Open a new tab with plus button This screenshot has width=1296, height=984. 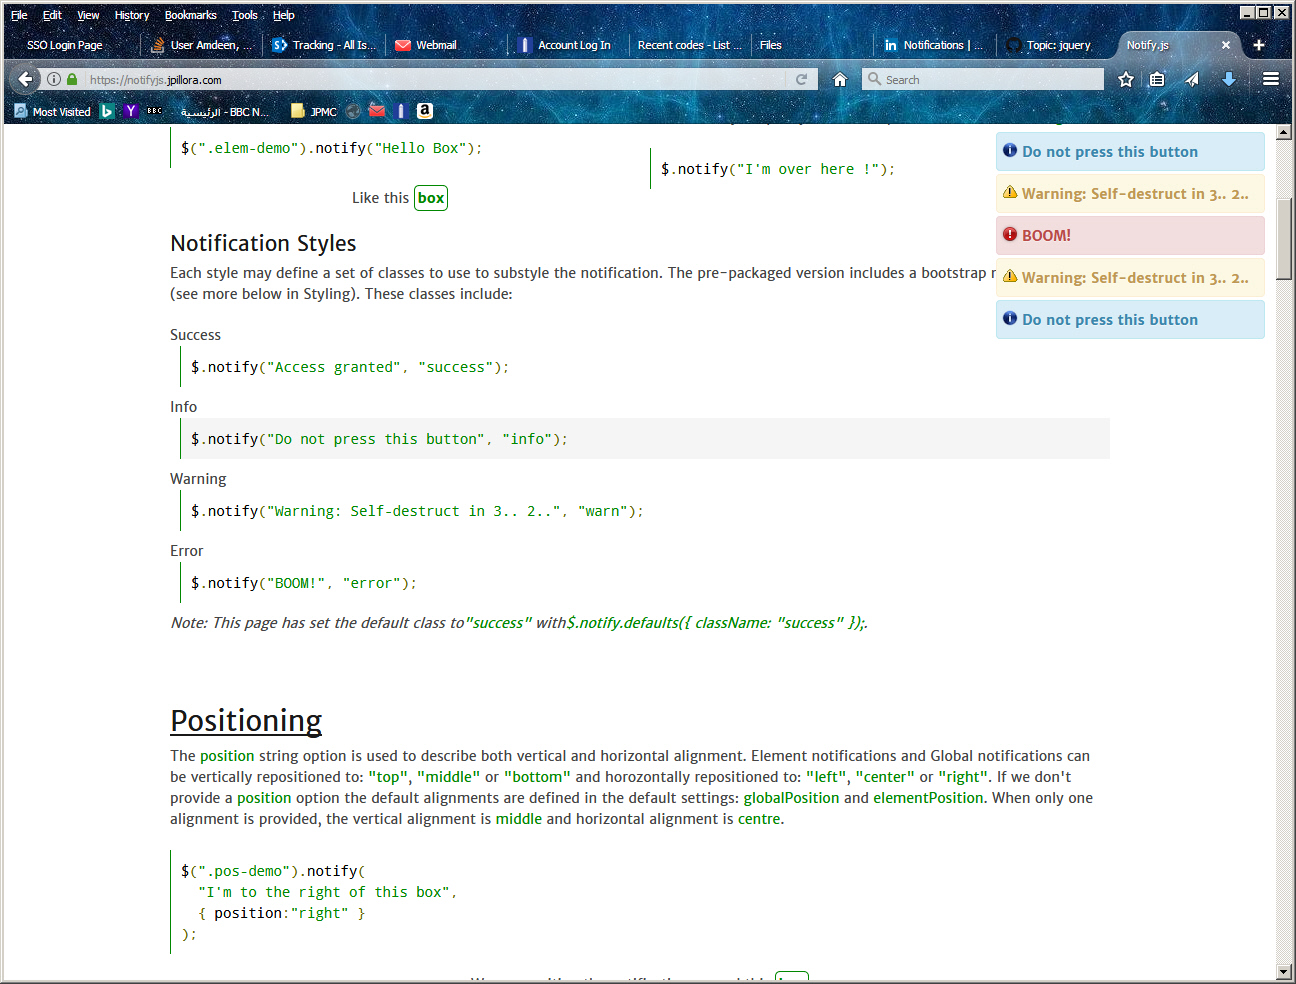[1259, 45]
